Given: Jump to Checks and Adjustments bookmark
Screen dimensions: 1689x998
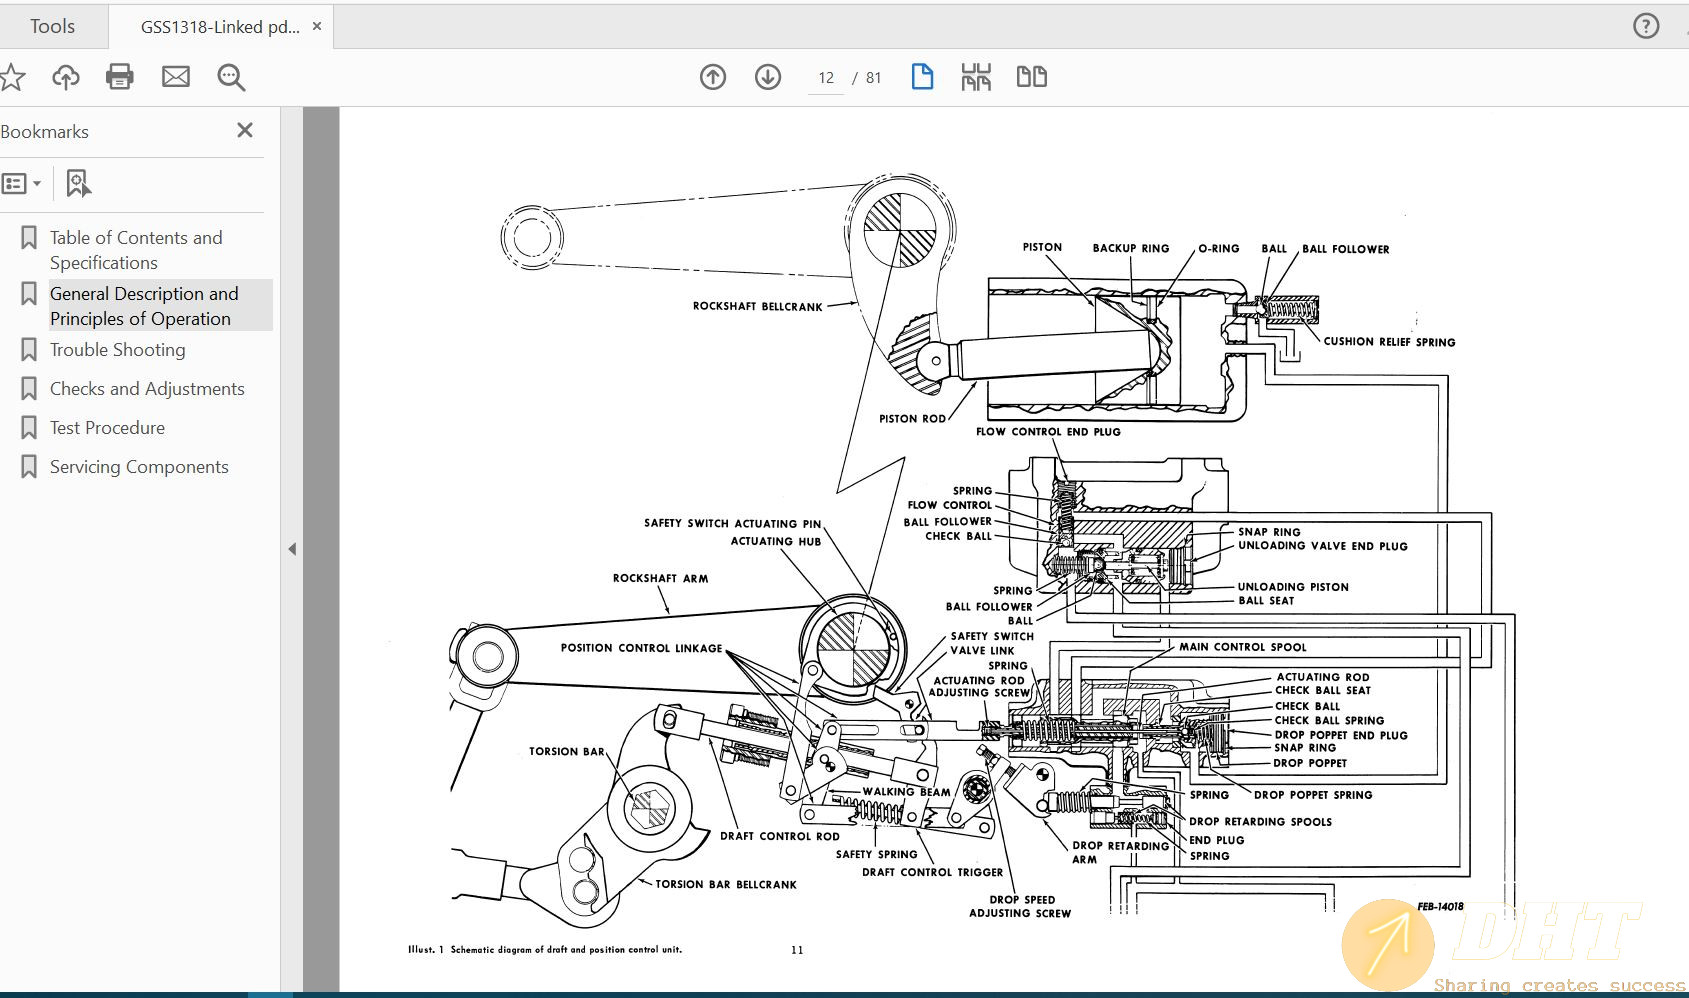Looking at the screenshot, I should coord(147,389).
